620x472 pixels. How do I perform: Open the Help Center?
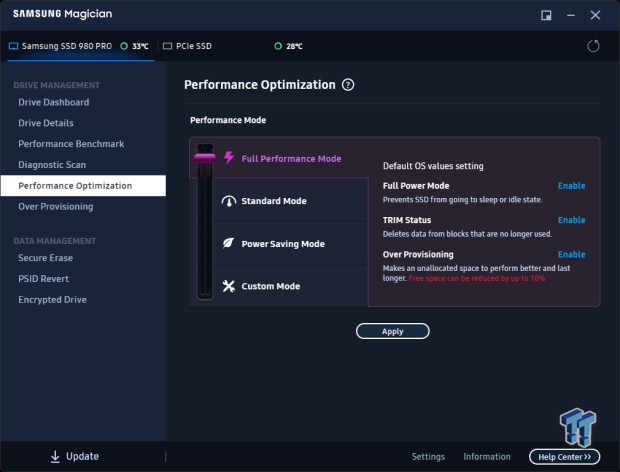[564, 457]
